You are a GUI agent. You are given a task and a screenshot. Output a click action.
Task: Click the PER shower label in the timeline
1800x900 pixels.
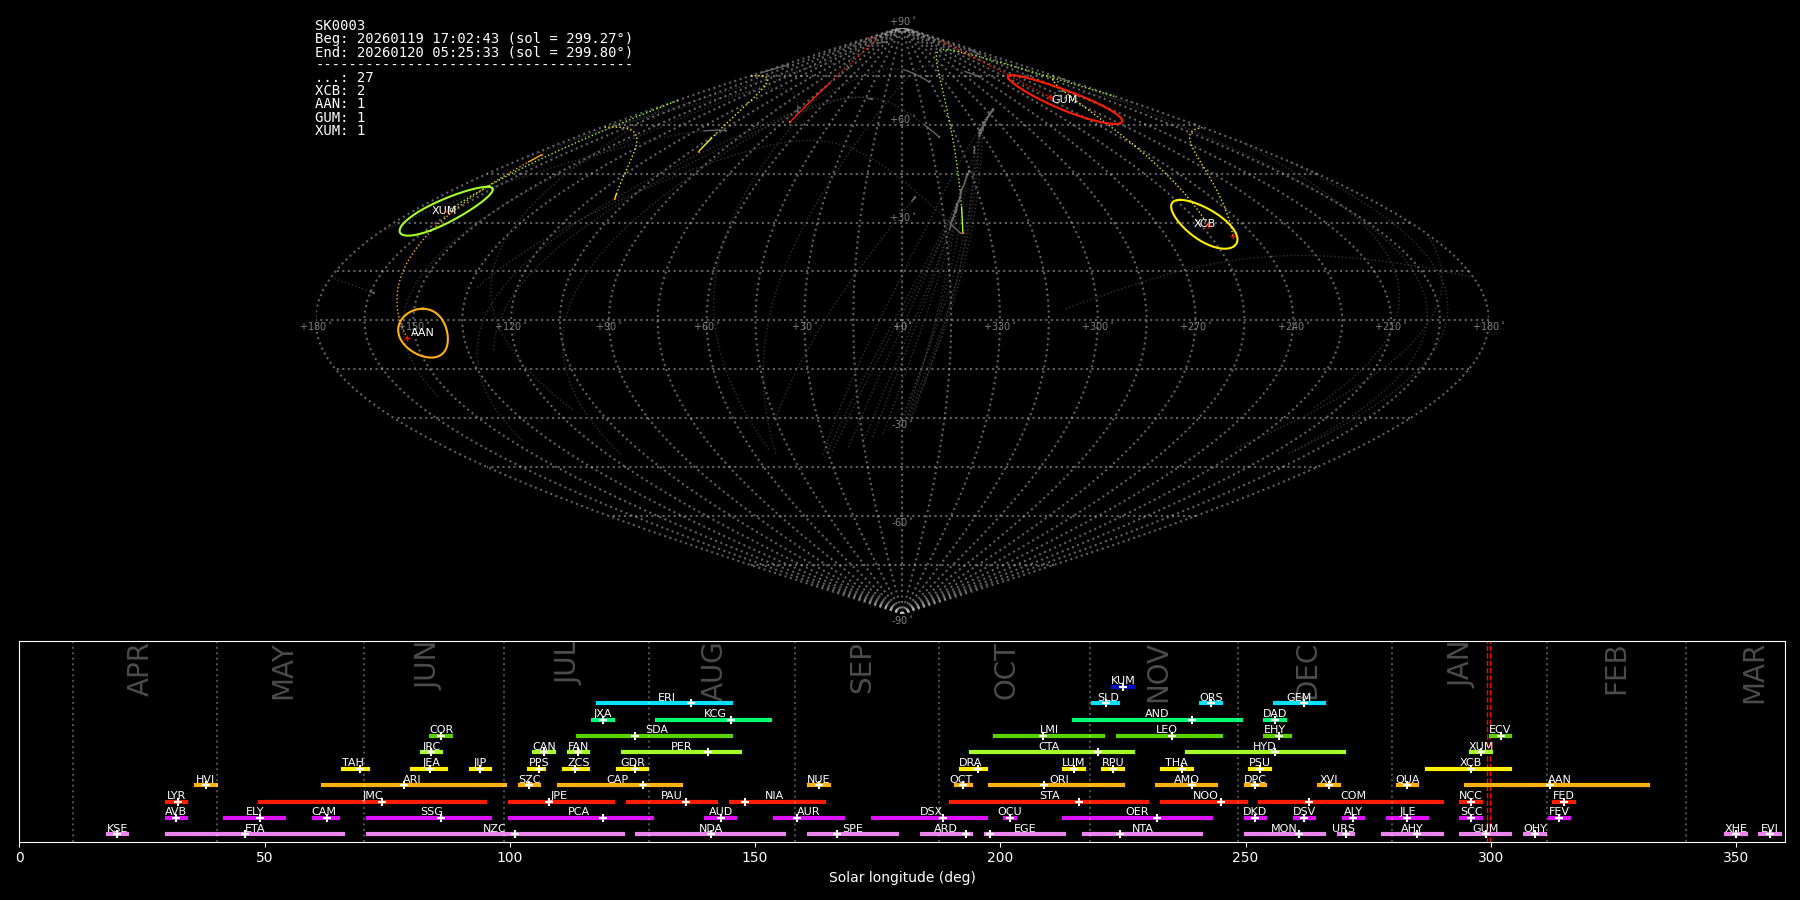681,746
